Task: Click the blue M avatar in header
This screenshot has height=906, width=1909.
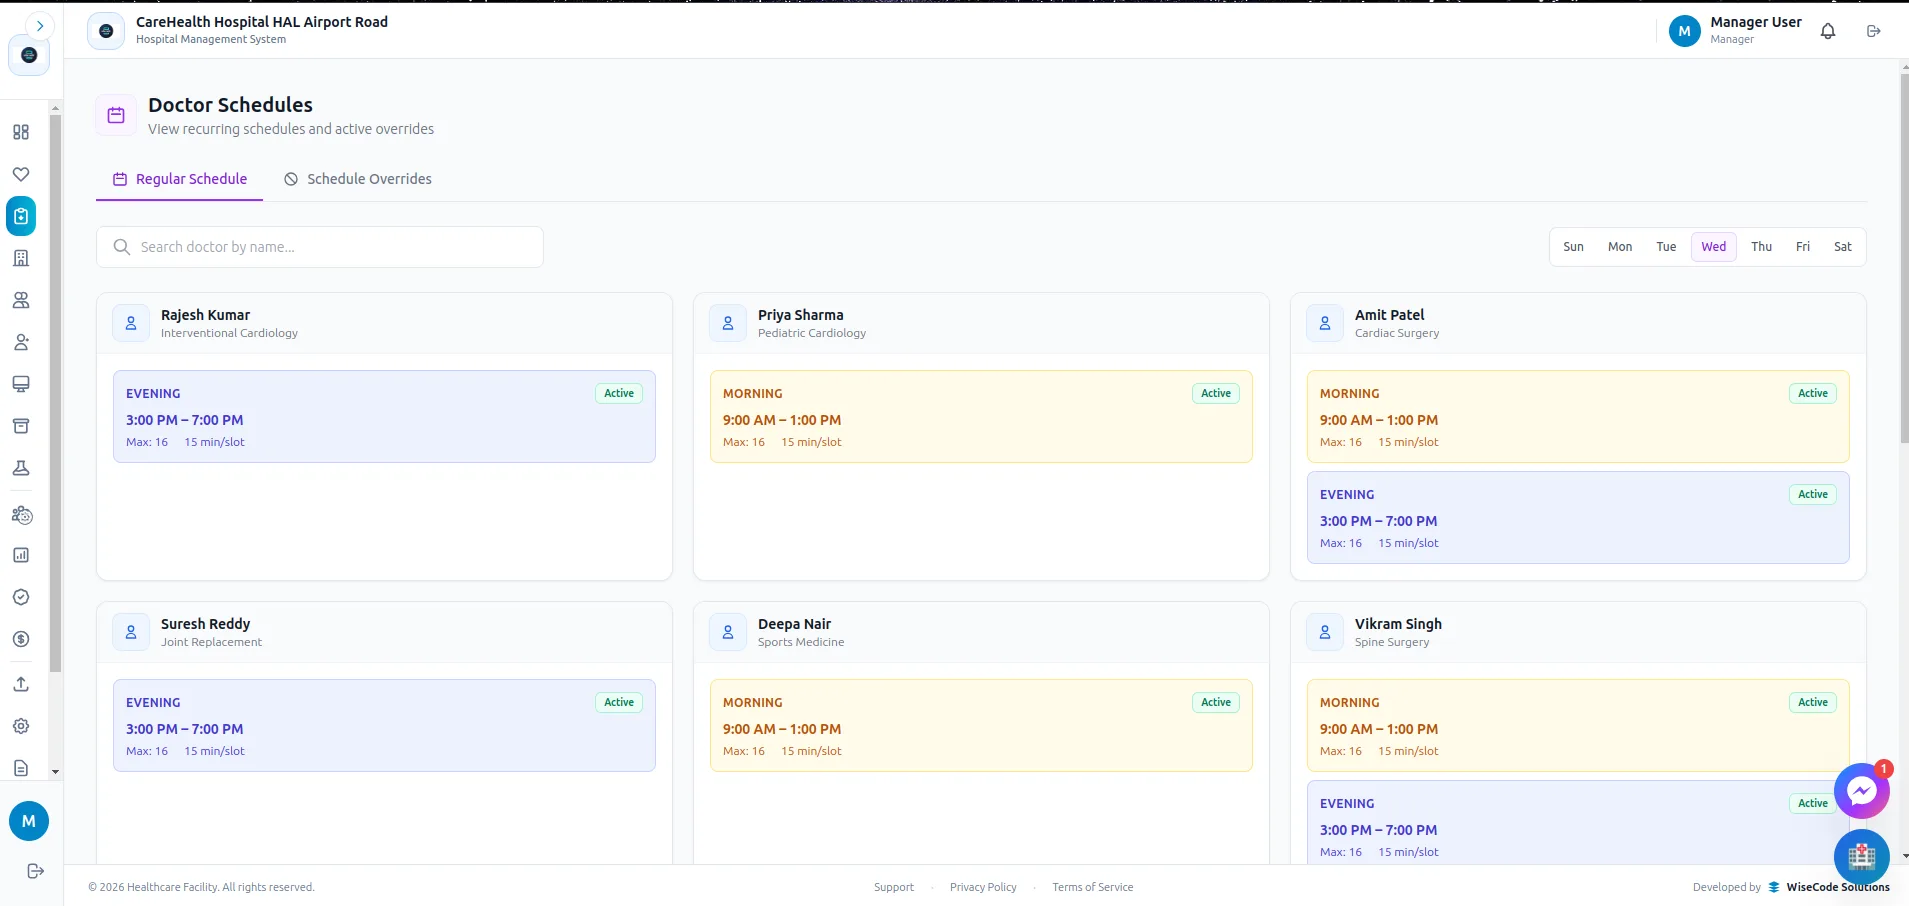Action: (1685, 31)
